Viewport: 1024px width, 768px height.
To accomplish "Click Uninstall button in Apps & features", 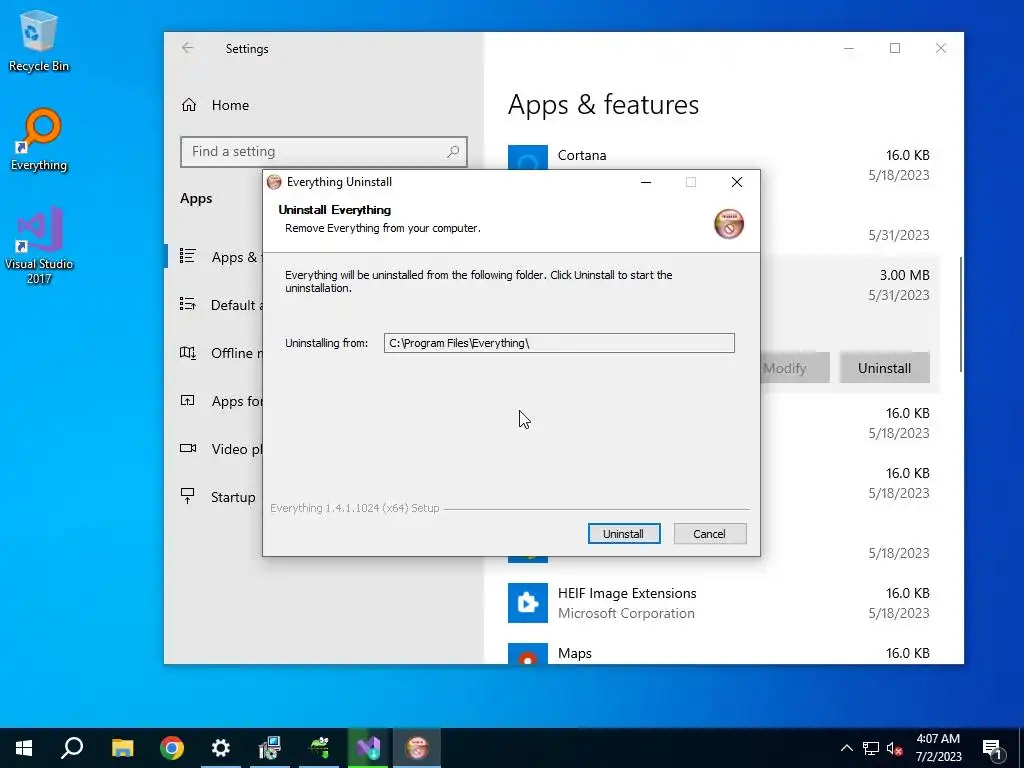I will click(x=884, y=368).
